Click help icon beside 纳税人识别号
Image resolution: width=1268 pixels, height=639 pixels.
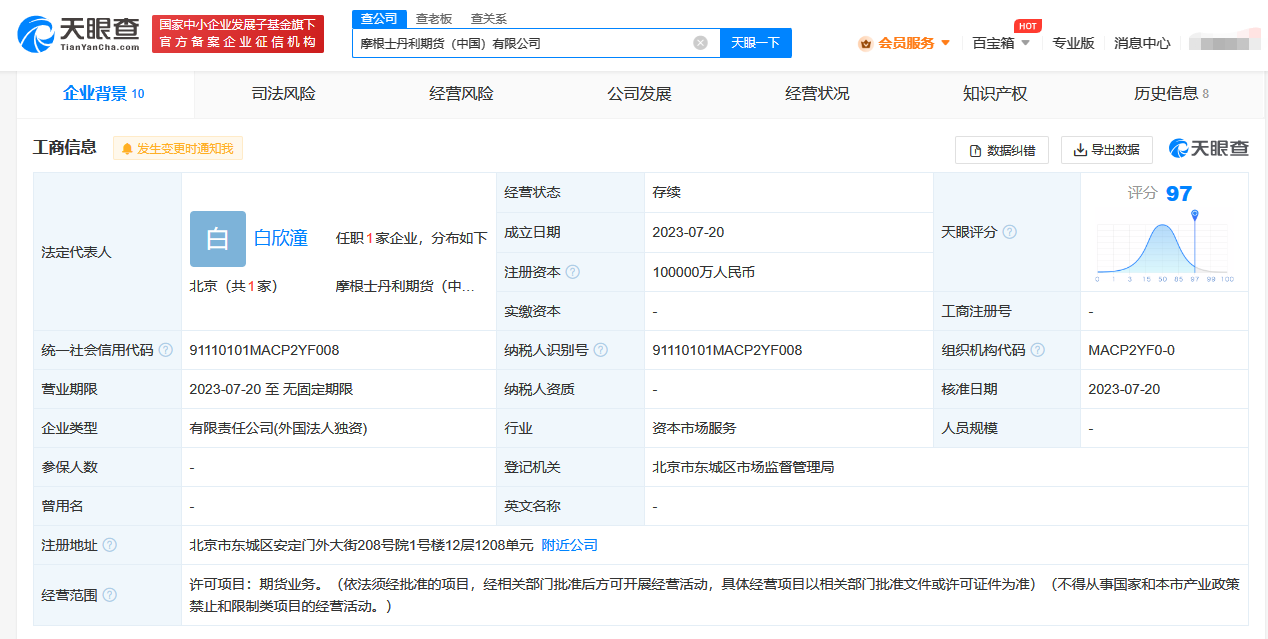click(600, 350)
